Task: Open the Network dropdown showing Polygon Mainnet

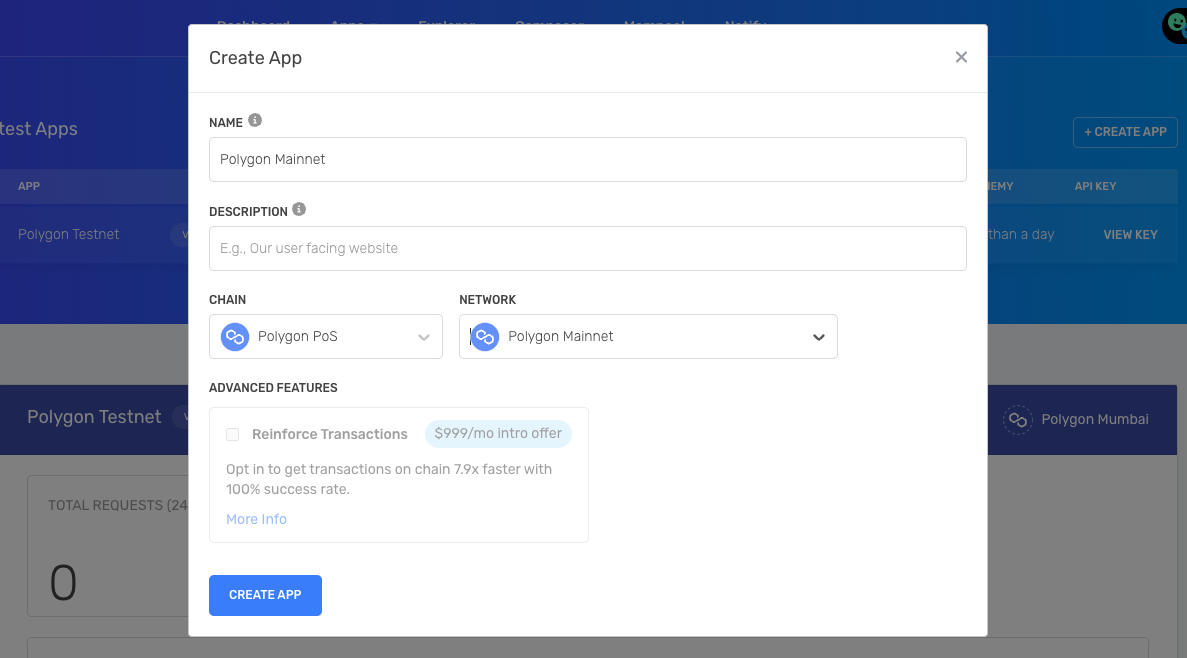Action: coord(648,337)
